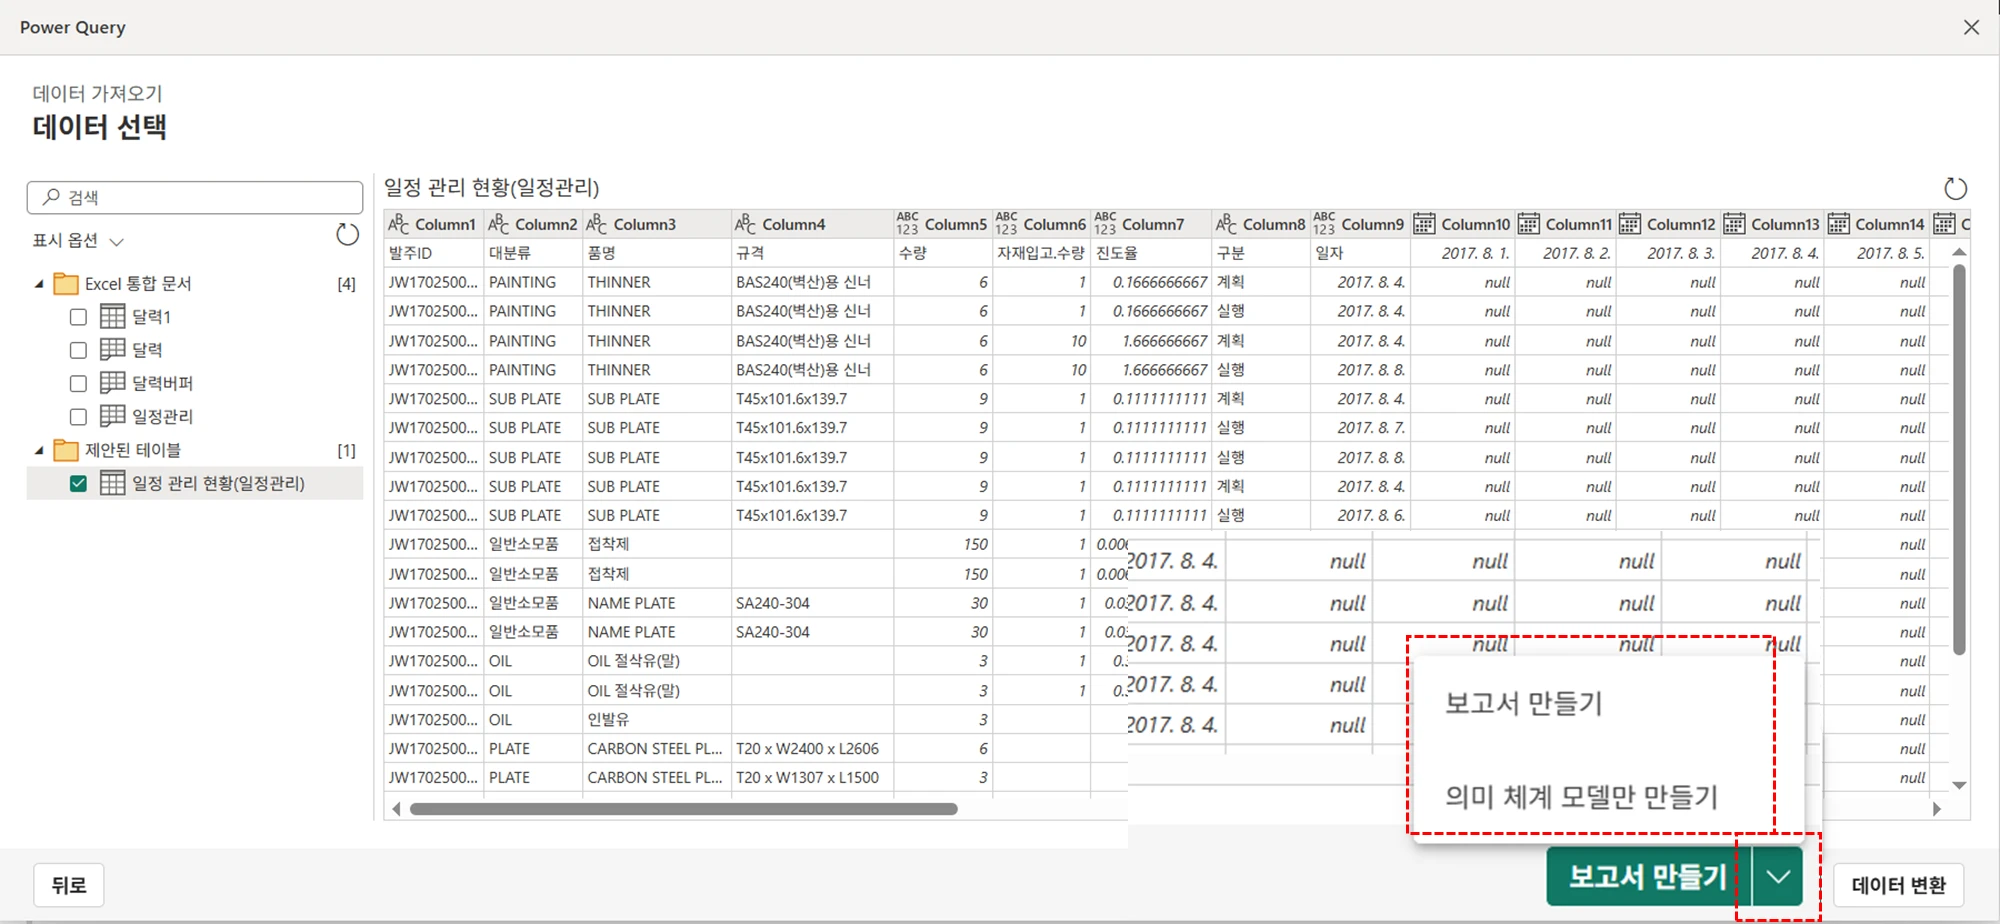
Task: Click the 검색 search field
Action: coord(195,198)
